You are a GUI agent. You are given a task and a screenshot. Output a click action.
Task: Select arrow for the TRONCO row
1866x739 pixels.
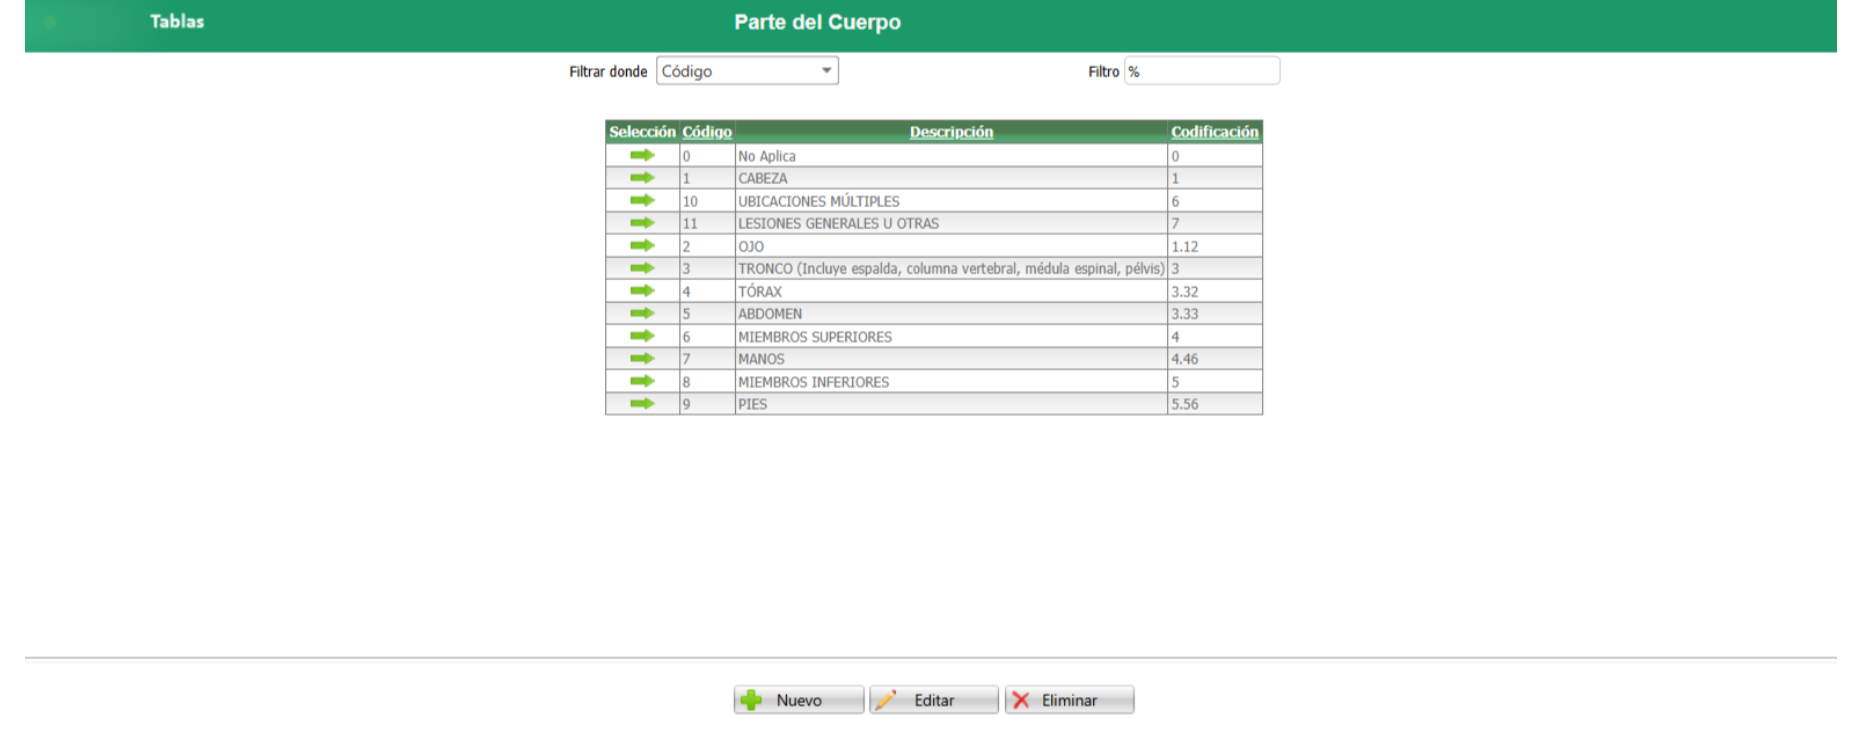pyautogui.click(x=642, y=268)
